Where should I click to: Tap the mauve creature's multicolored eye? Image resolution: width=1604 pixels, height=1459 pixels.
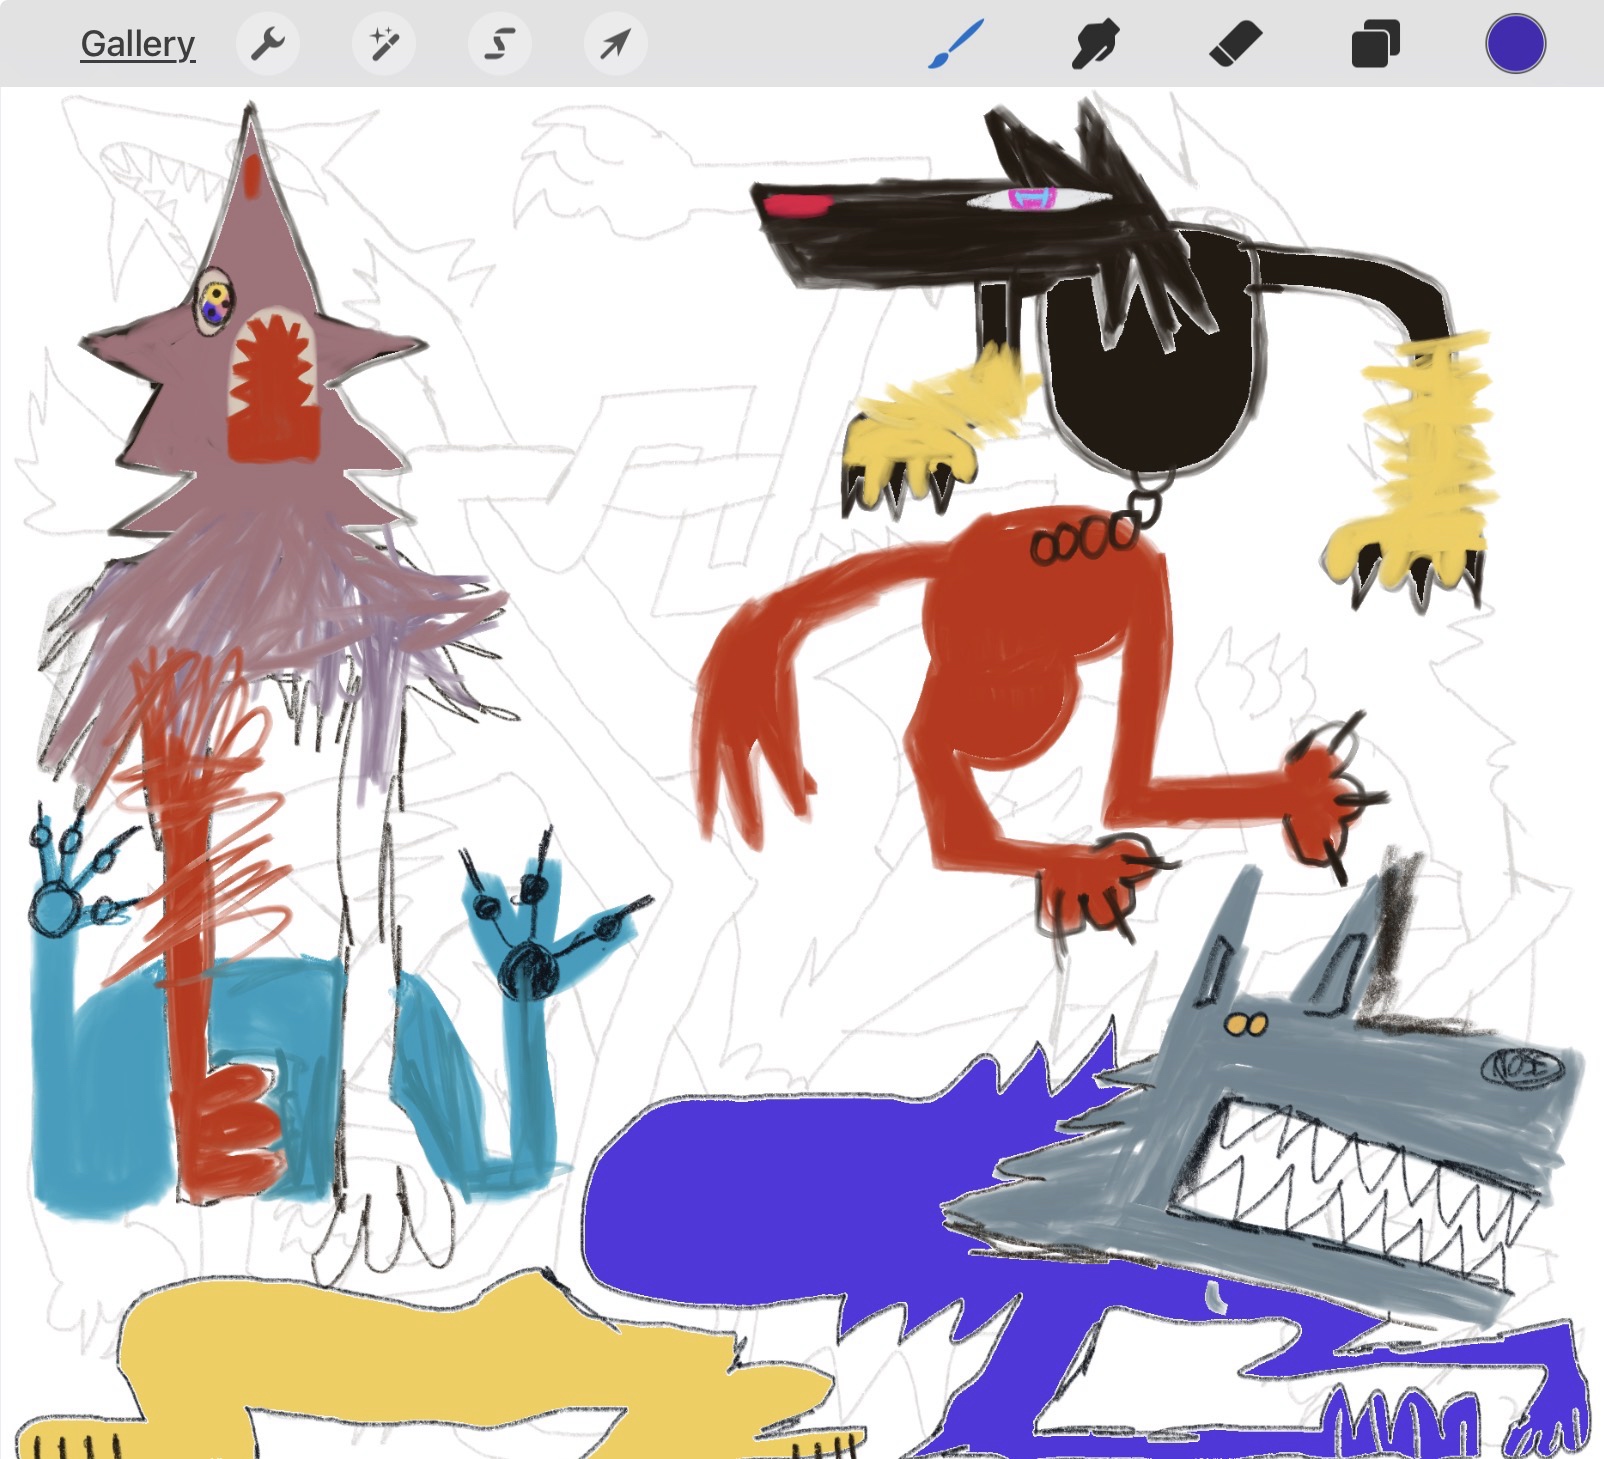point(215,301)
